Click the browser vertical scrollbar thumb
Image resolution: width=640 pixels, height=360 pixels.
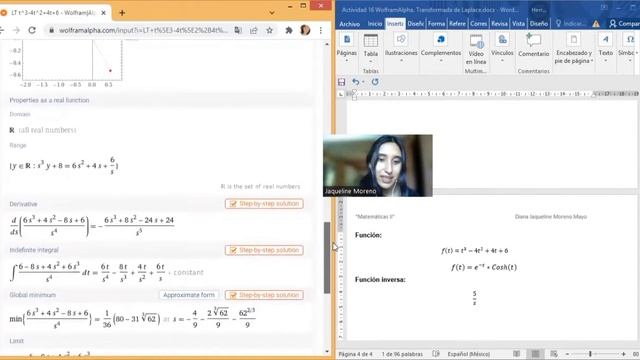(x=327, y=258)
